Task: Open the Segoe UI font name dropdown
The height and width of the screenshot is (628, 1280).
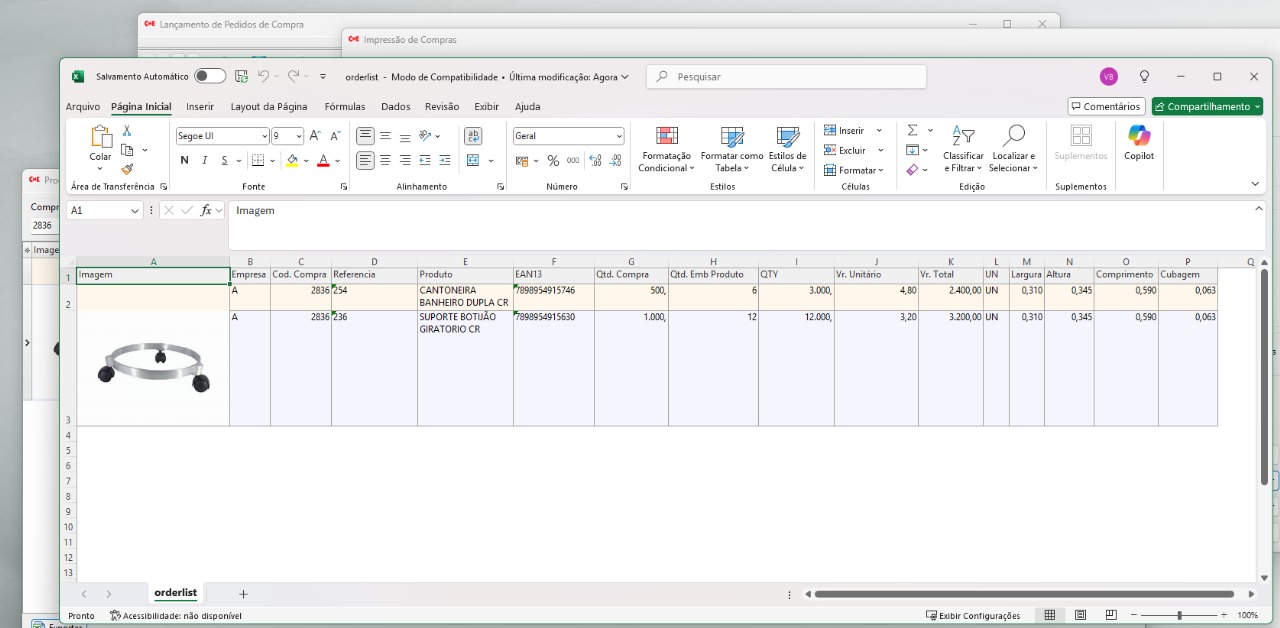Action: coord(264,136)
